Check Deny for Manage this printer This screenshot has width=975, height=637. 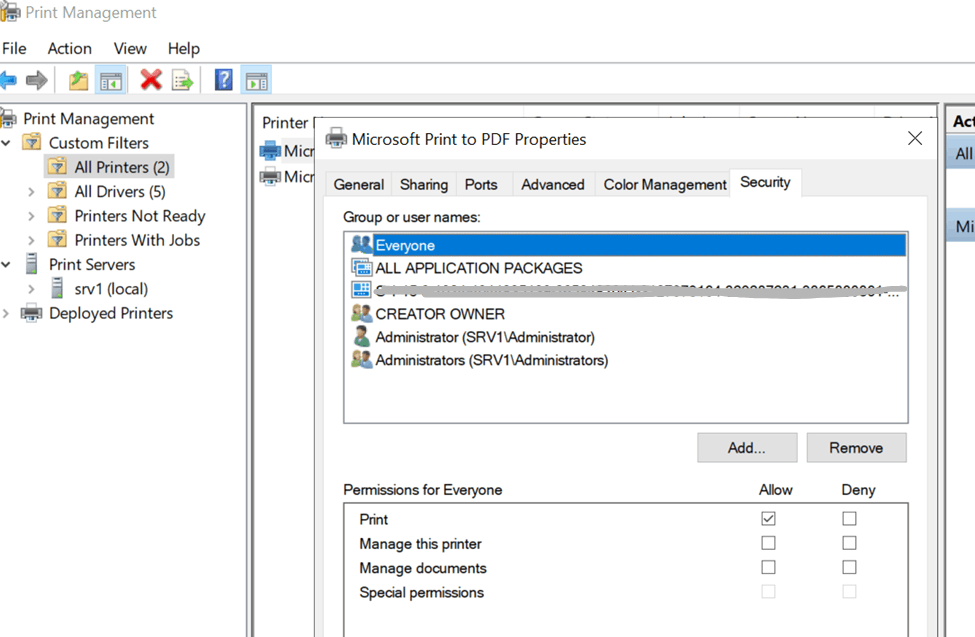[x=849, y=543]
